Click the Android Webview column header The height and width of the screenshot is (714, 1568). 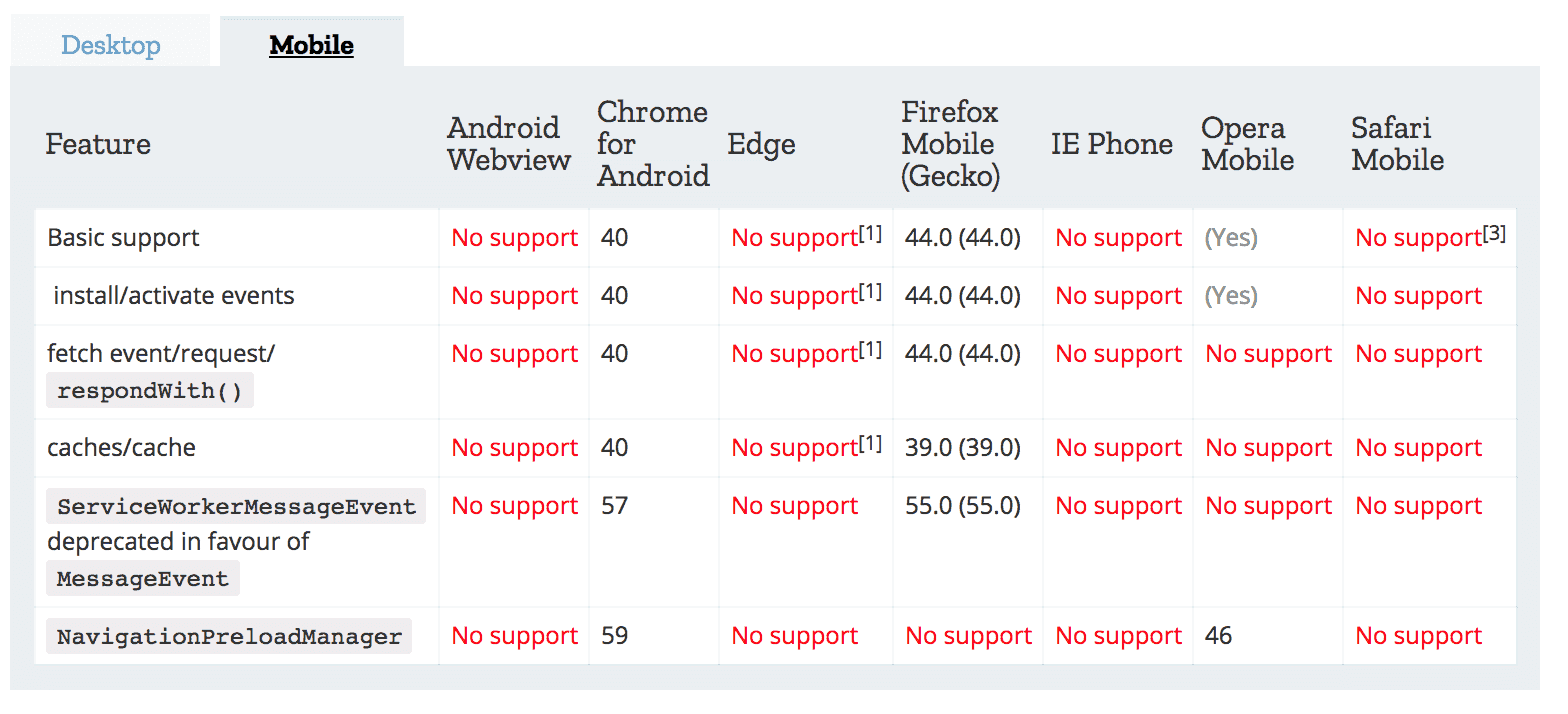click(509, 144)
